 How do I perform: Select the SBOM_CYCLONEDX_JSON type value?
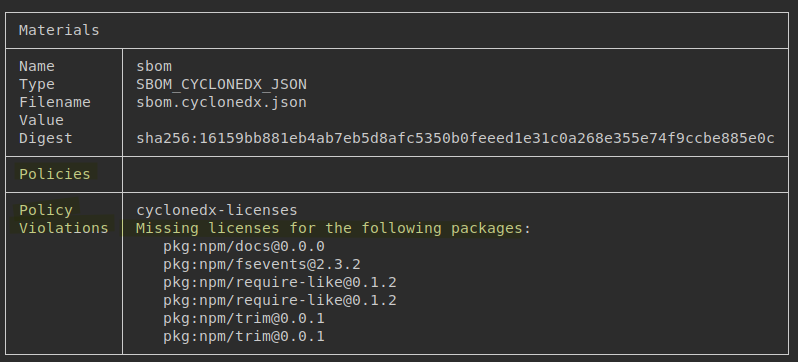(x=221, y=84)
